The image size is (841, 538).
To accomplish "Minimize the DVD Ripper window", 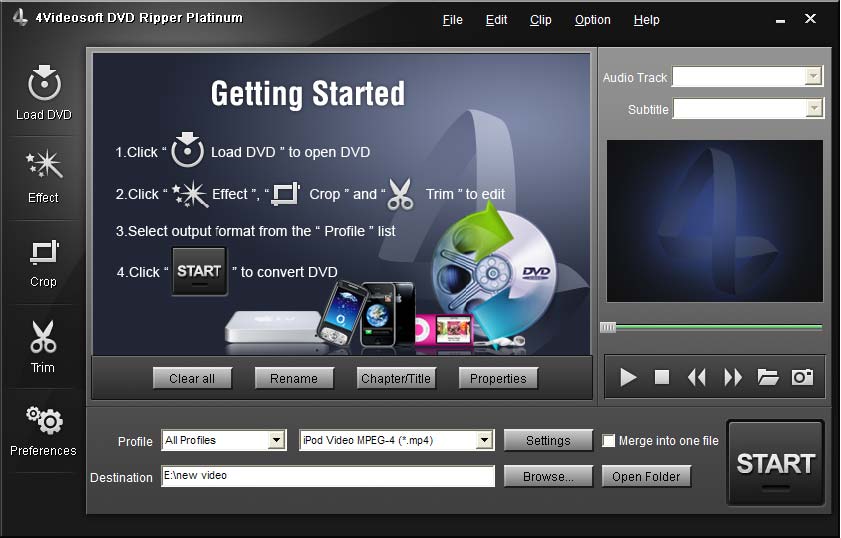I will pos(780,20).
